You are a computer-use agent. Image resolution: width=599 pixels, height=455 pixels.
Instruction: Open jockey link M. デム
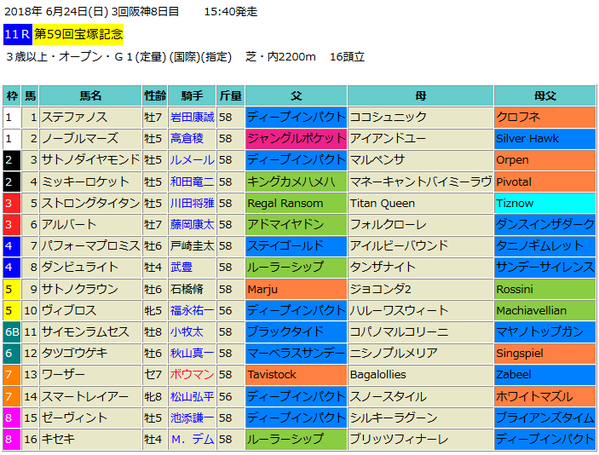tap(192, 439)
